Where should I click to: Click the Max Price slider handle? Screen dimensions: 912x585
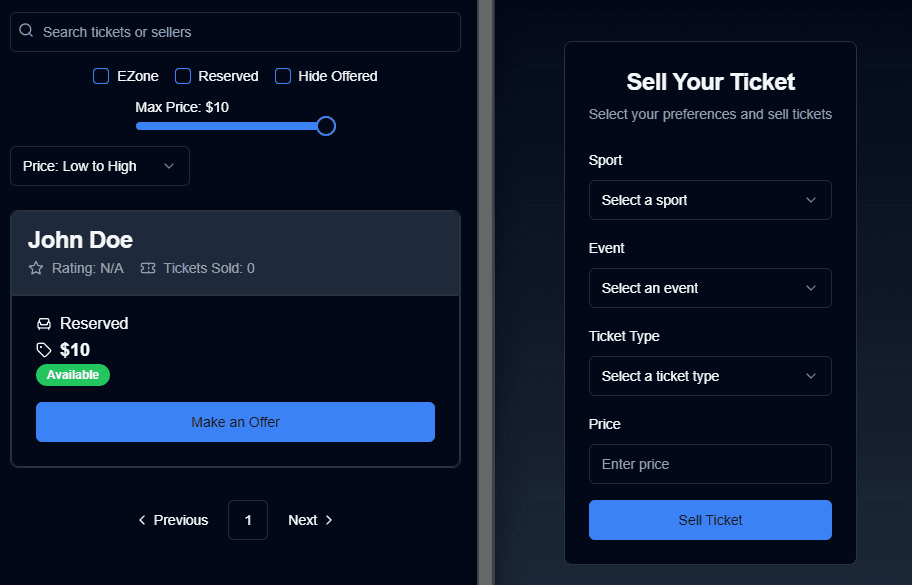pyautogui.click(x=326, y=126)
